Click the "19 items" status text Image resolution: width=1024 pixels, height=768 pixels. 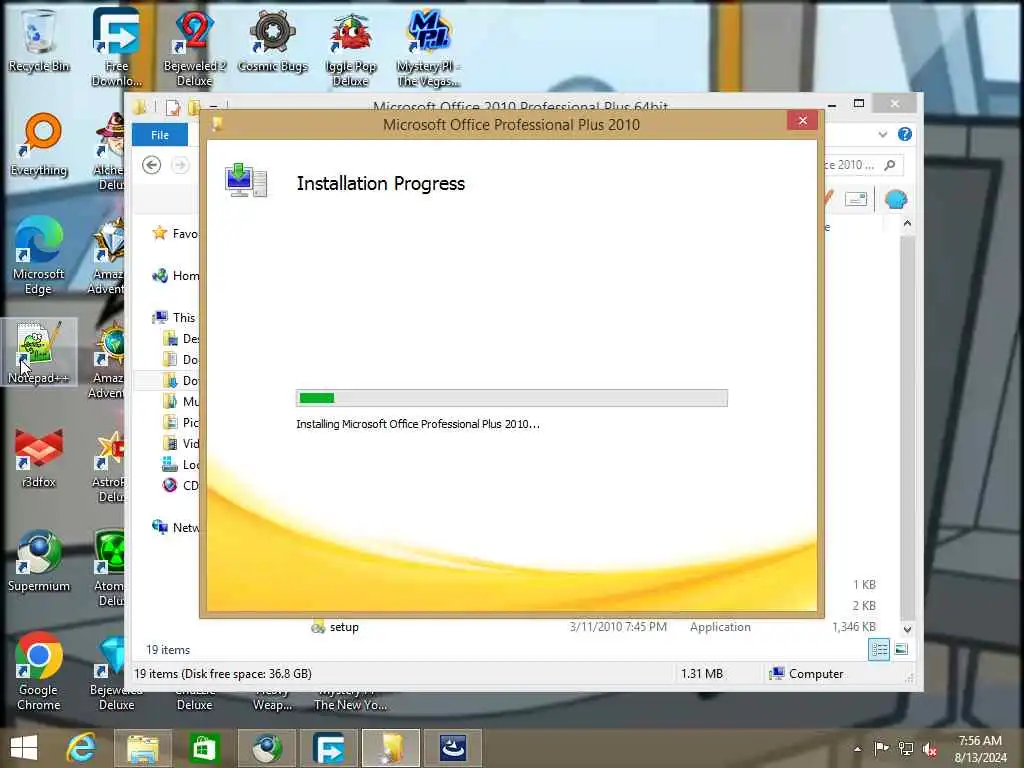(x=168, y=650)
